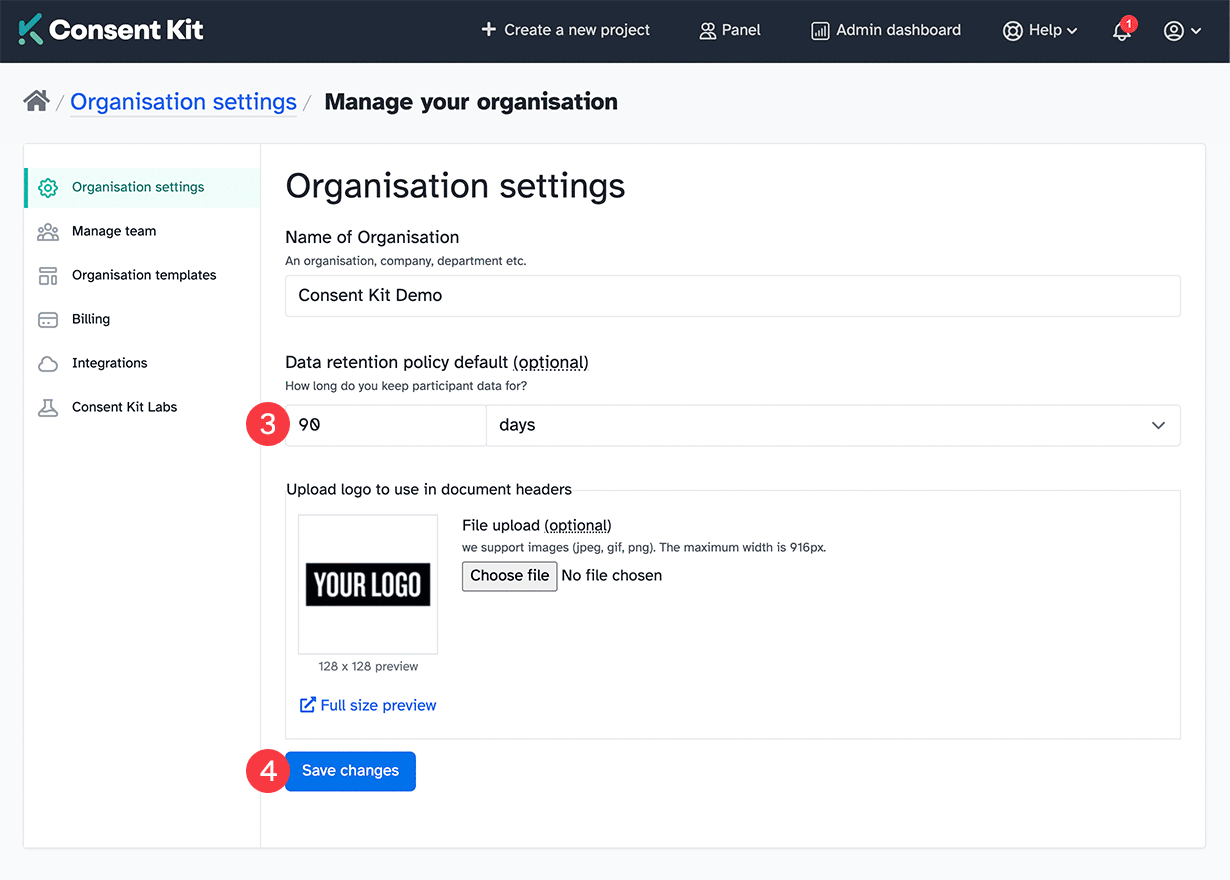Click the Billing credit card icon

48,320
